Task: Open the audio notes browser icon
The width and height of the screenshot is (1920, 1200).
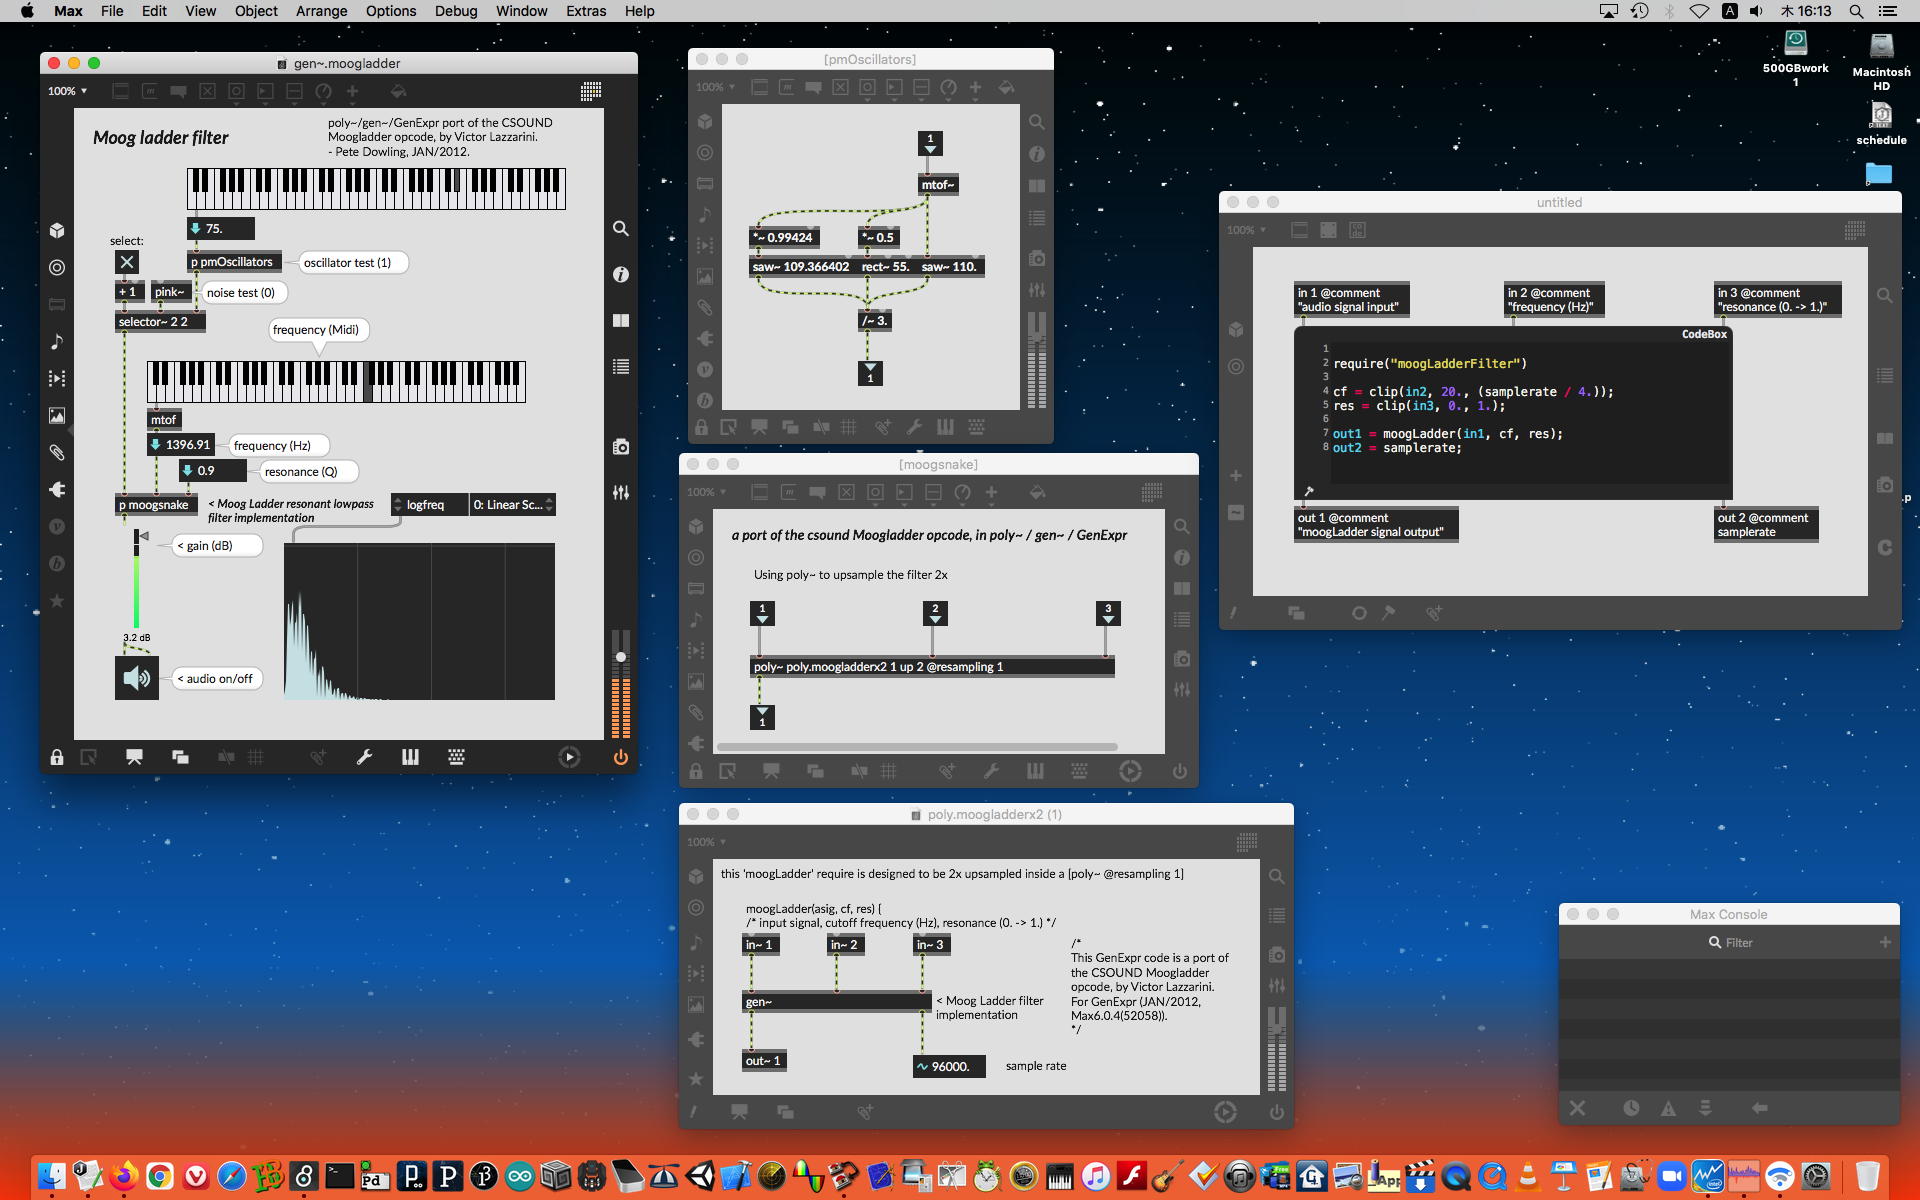Action: click(57, 342)
